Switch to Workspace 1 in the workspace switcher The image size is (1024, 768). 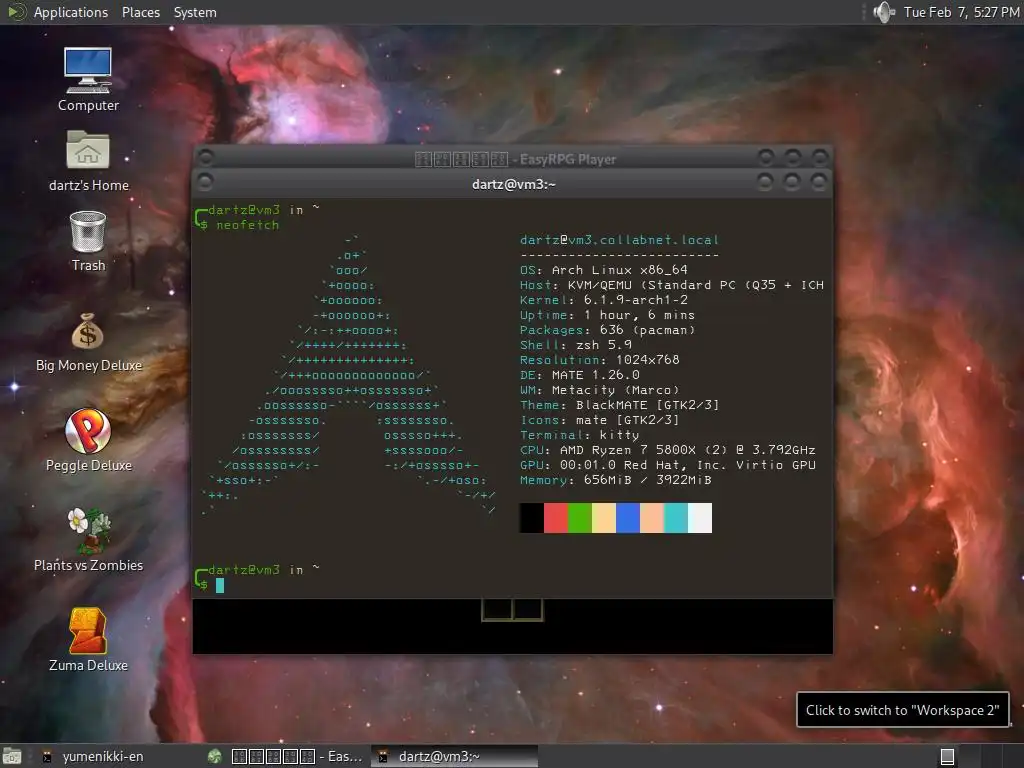(948, 756)
